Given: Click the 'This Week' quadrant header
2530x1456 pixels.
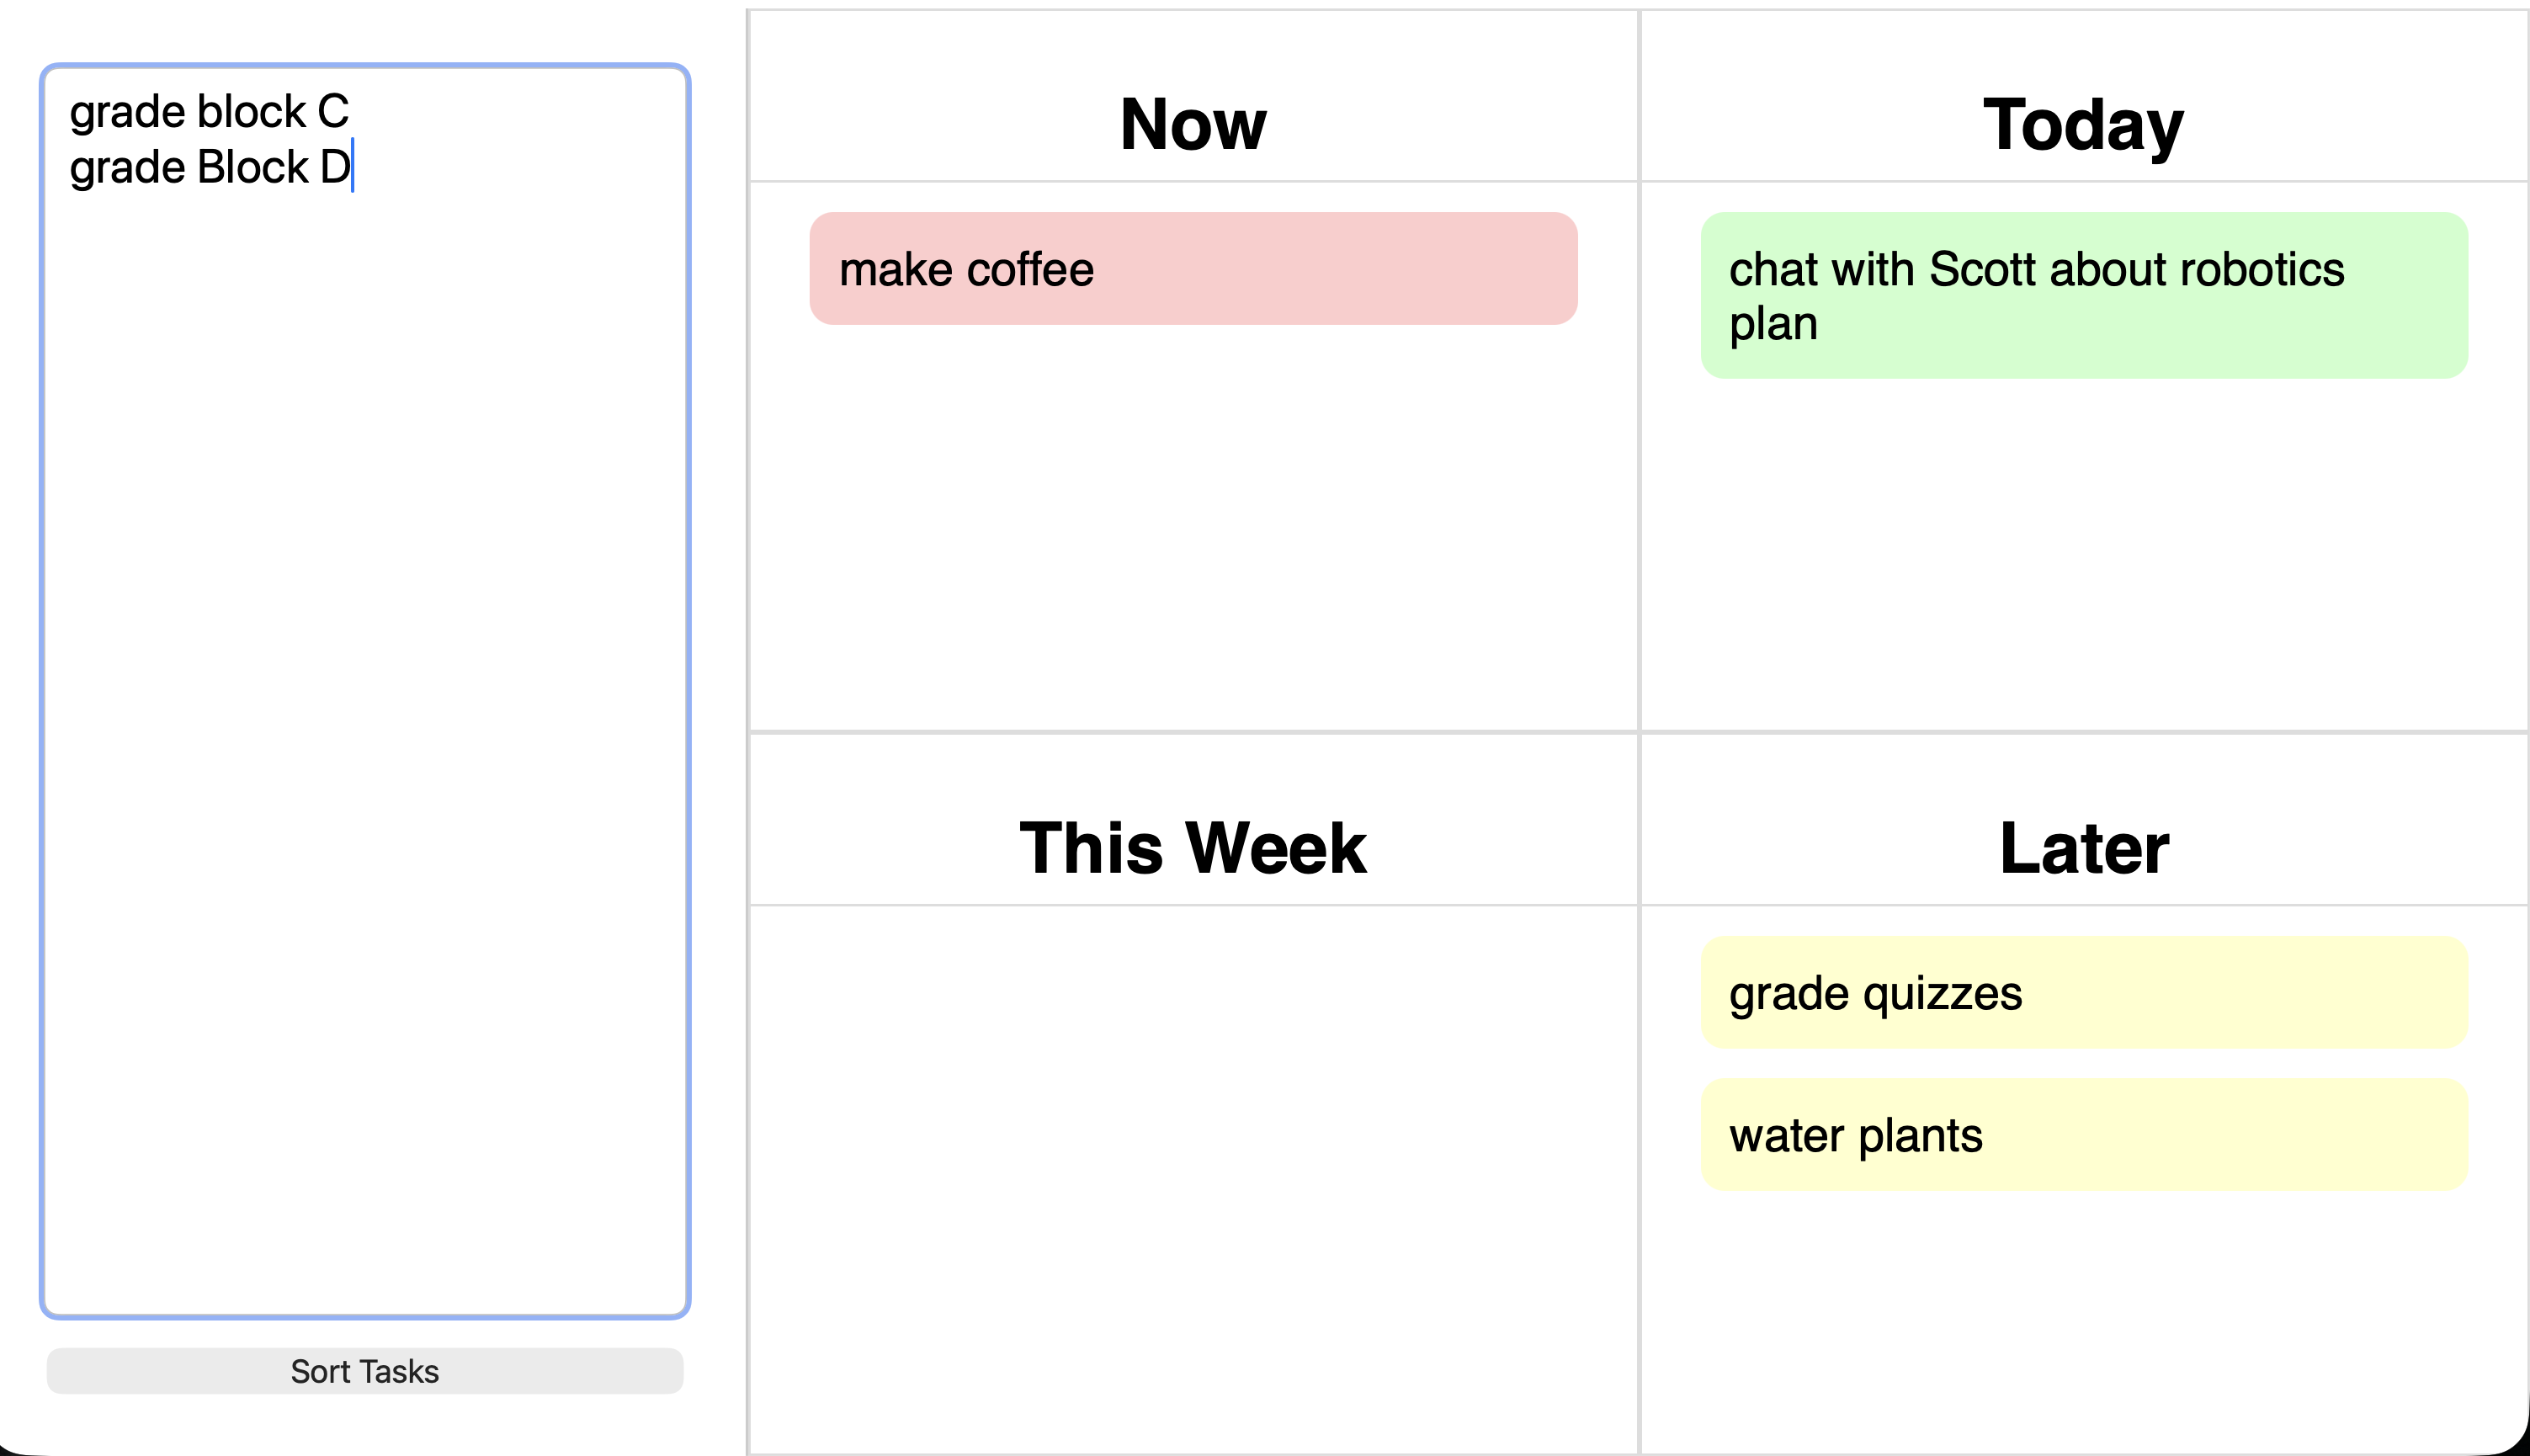Looking at the screenshot, I should (1192, 846).
